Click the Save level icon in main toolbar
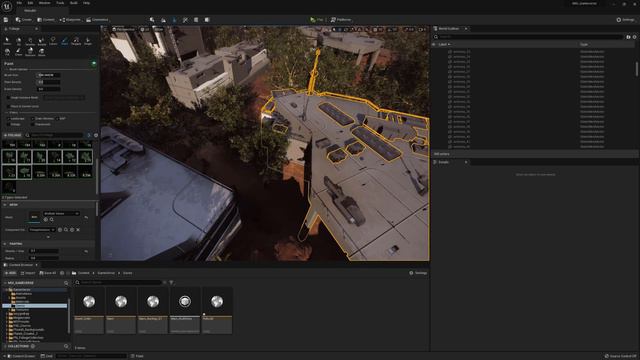This screenshot has height=360, width=640. (x=6, y=20)
